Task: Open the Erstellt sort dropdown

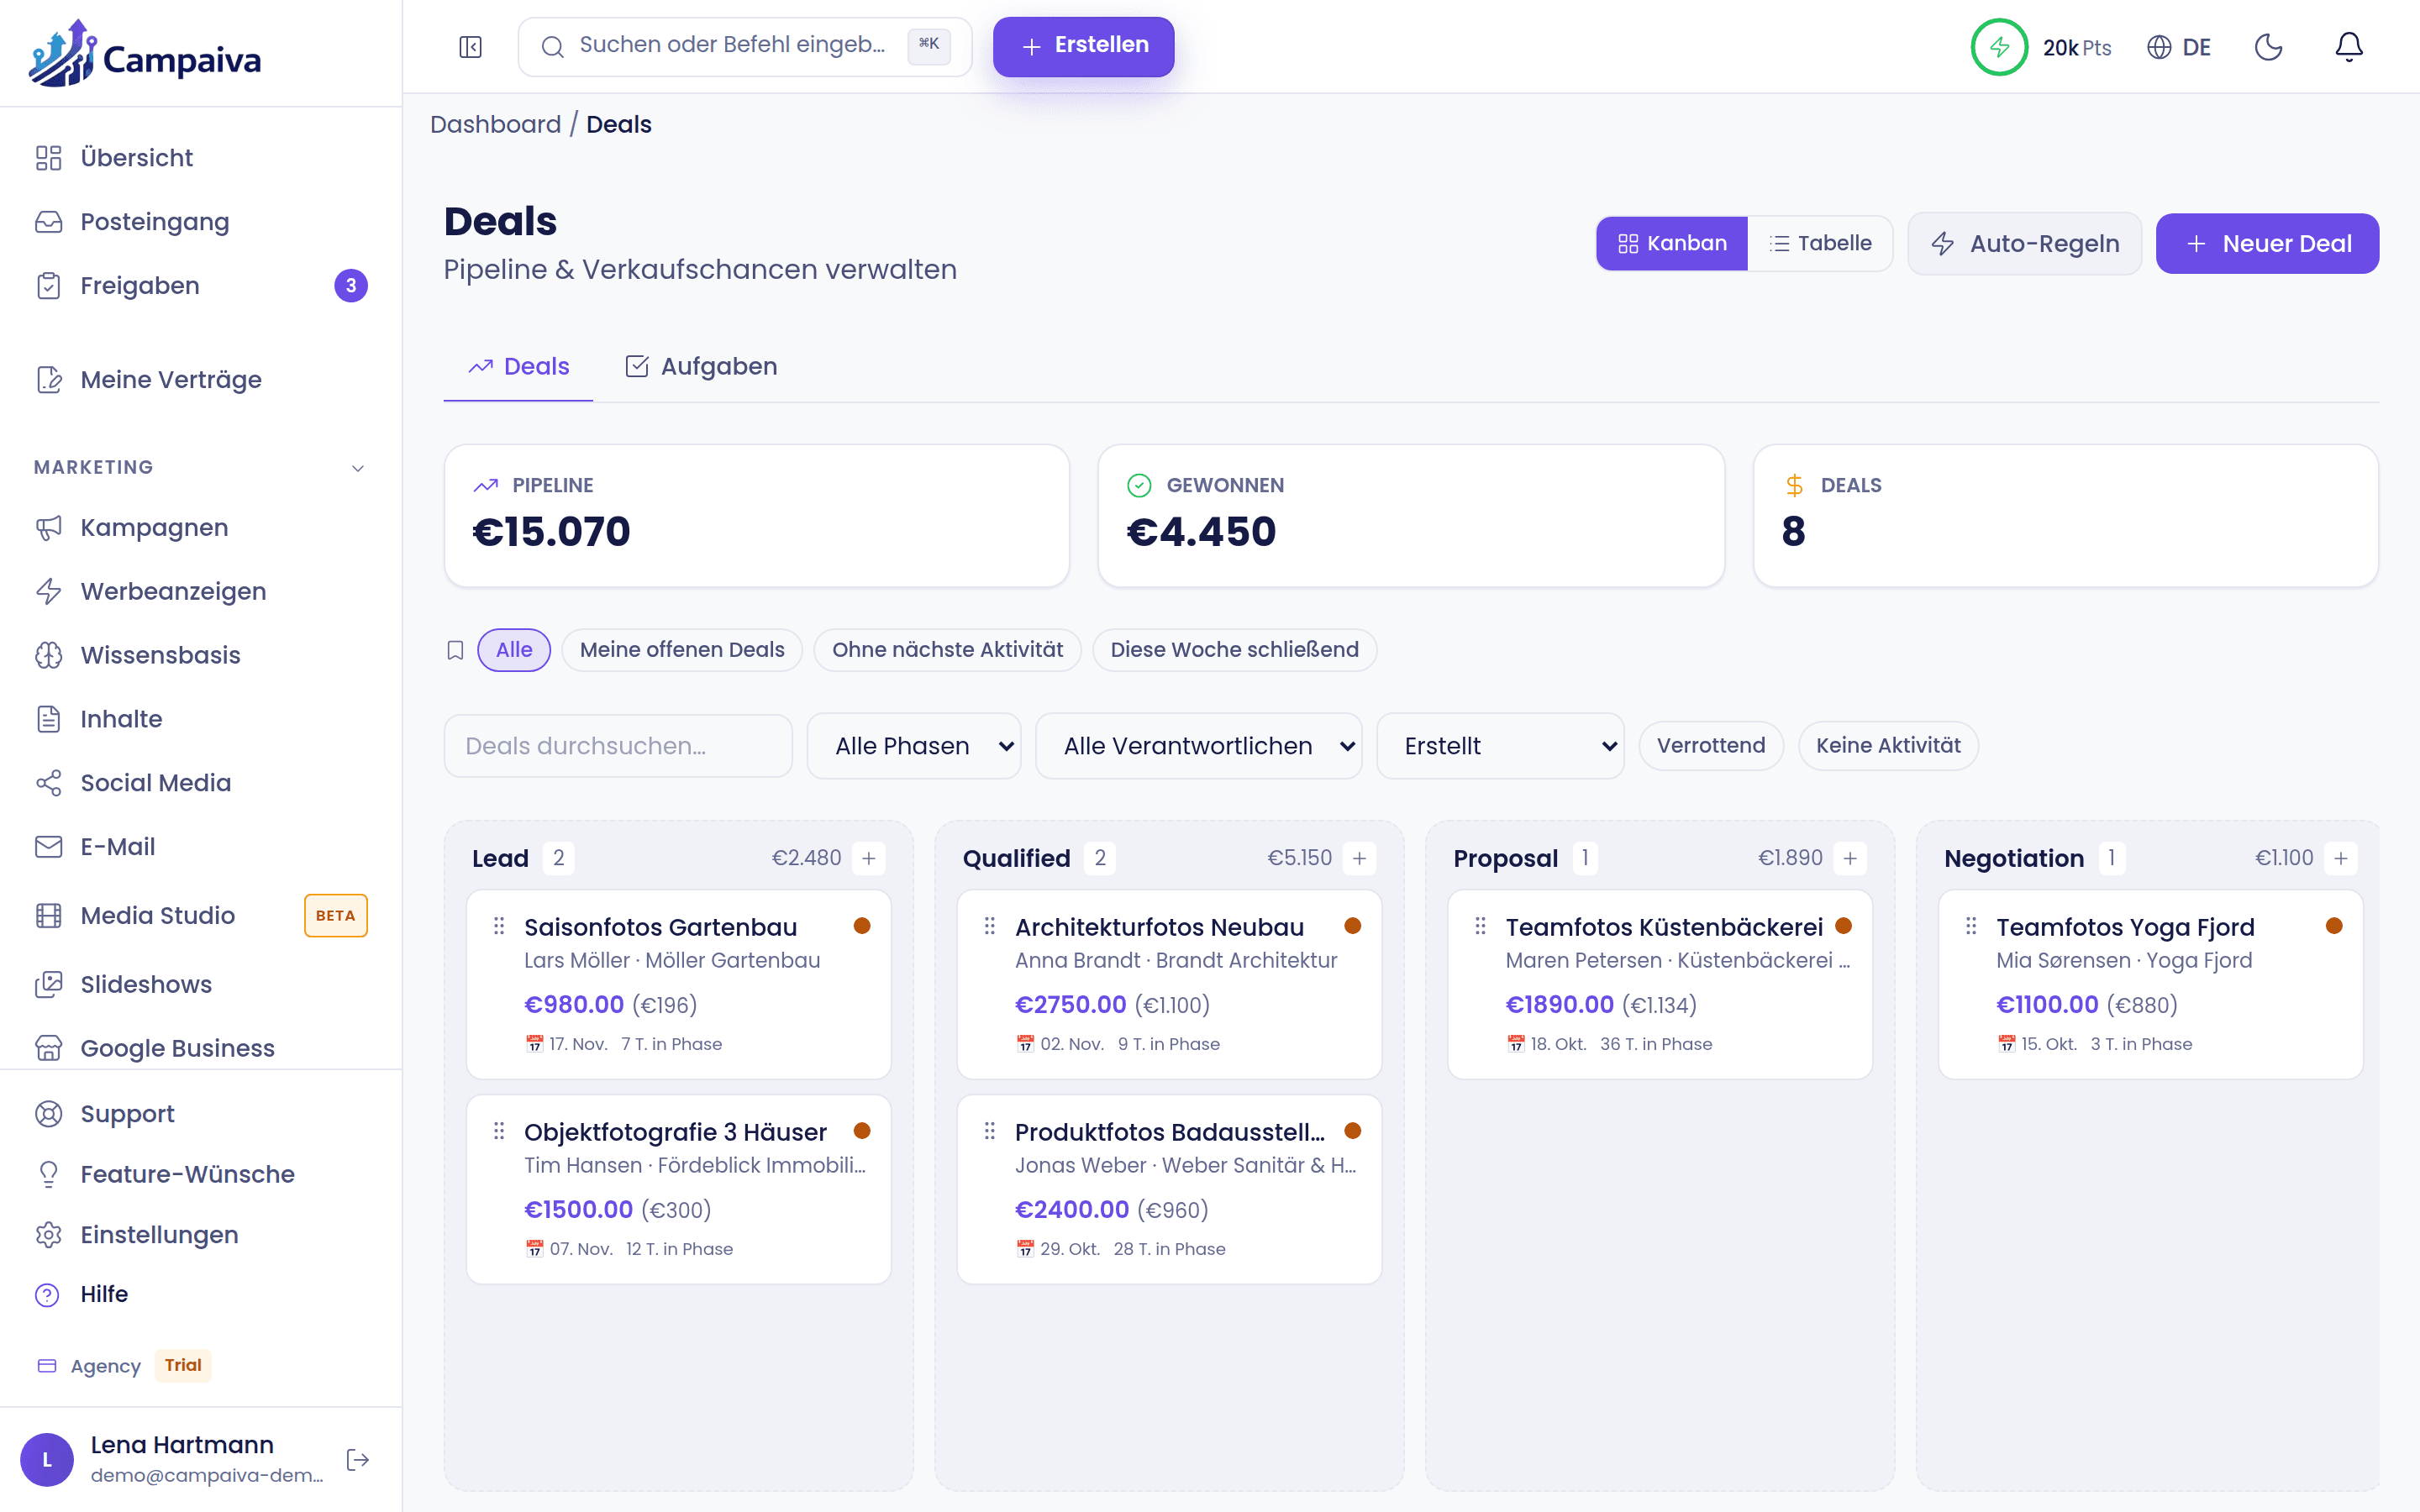Action: click(x=1500, y=746)
